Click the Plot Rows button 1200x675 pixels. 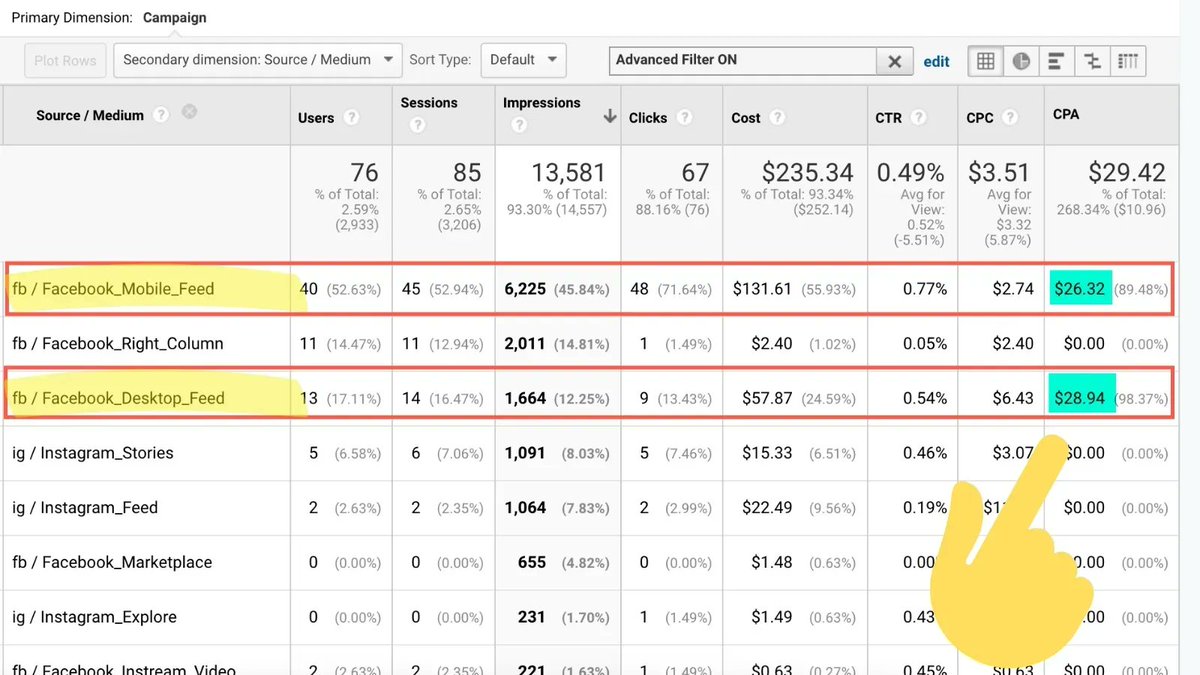click(65, 60)
